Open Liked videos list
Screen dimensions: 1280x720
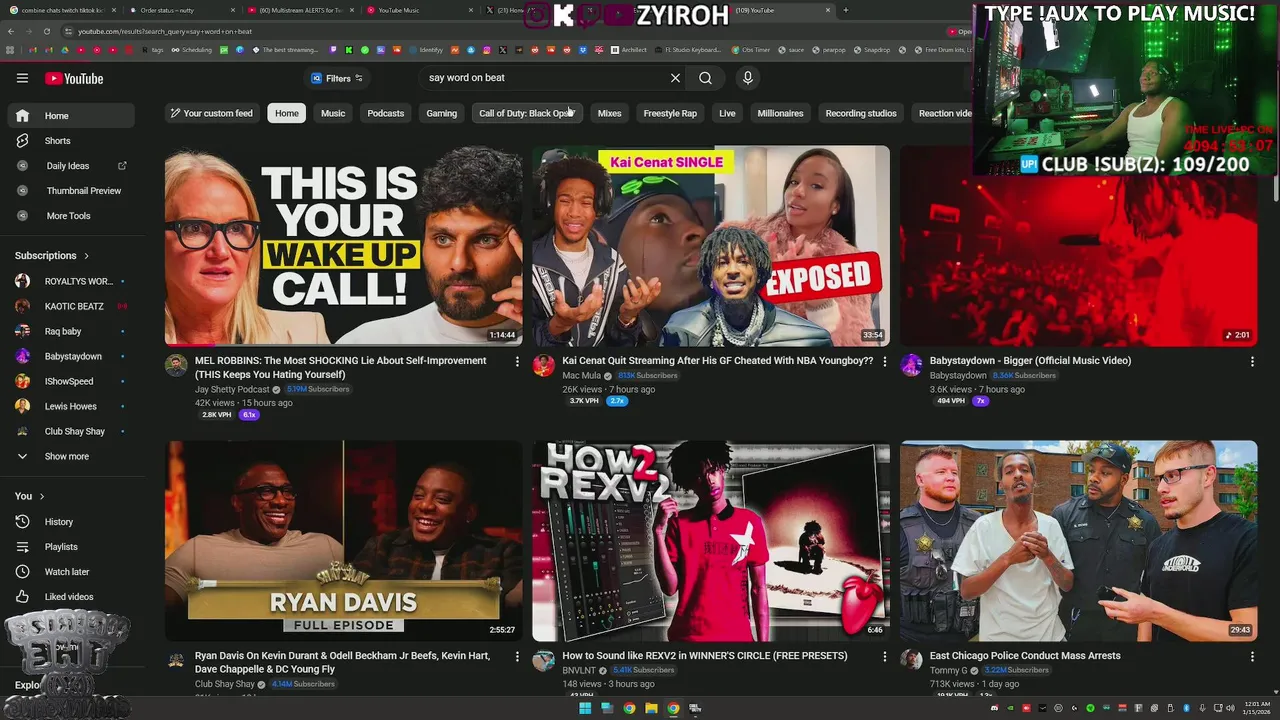tap(70, 597)
